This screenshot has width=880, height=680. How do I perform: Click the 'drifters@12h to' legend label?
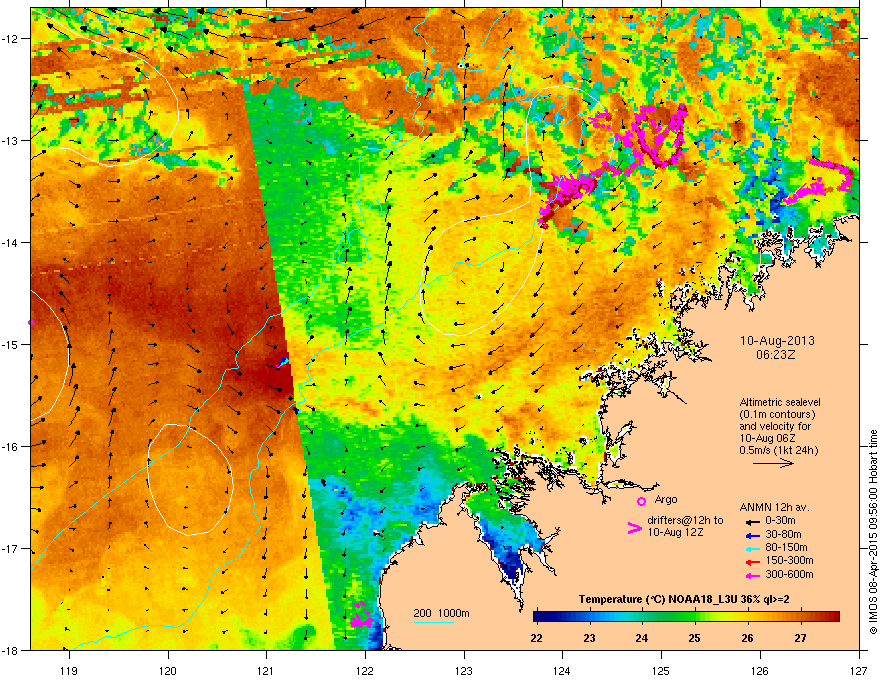(x=685, y=521)
